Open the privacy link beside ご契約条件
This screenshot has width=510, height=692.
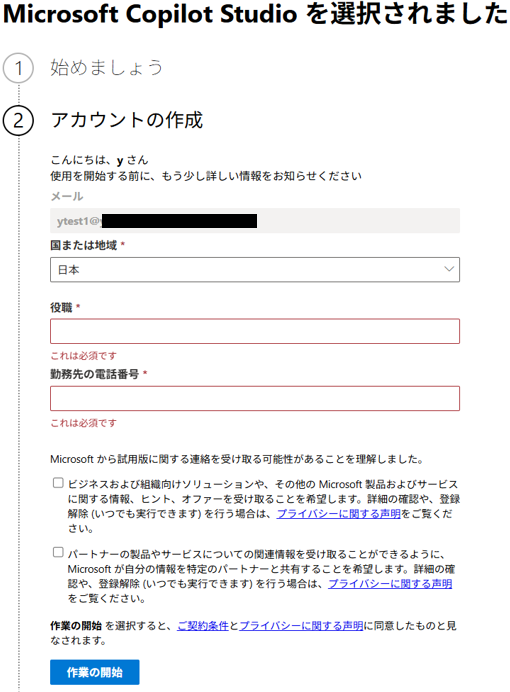tap(301, 626)
